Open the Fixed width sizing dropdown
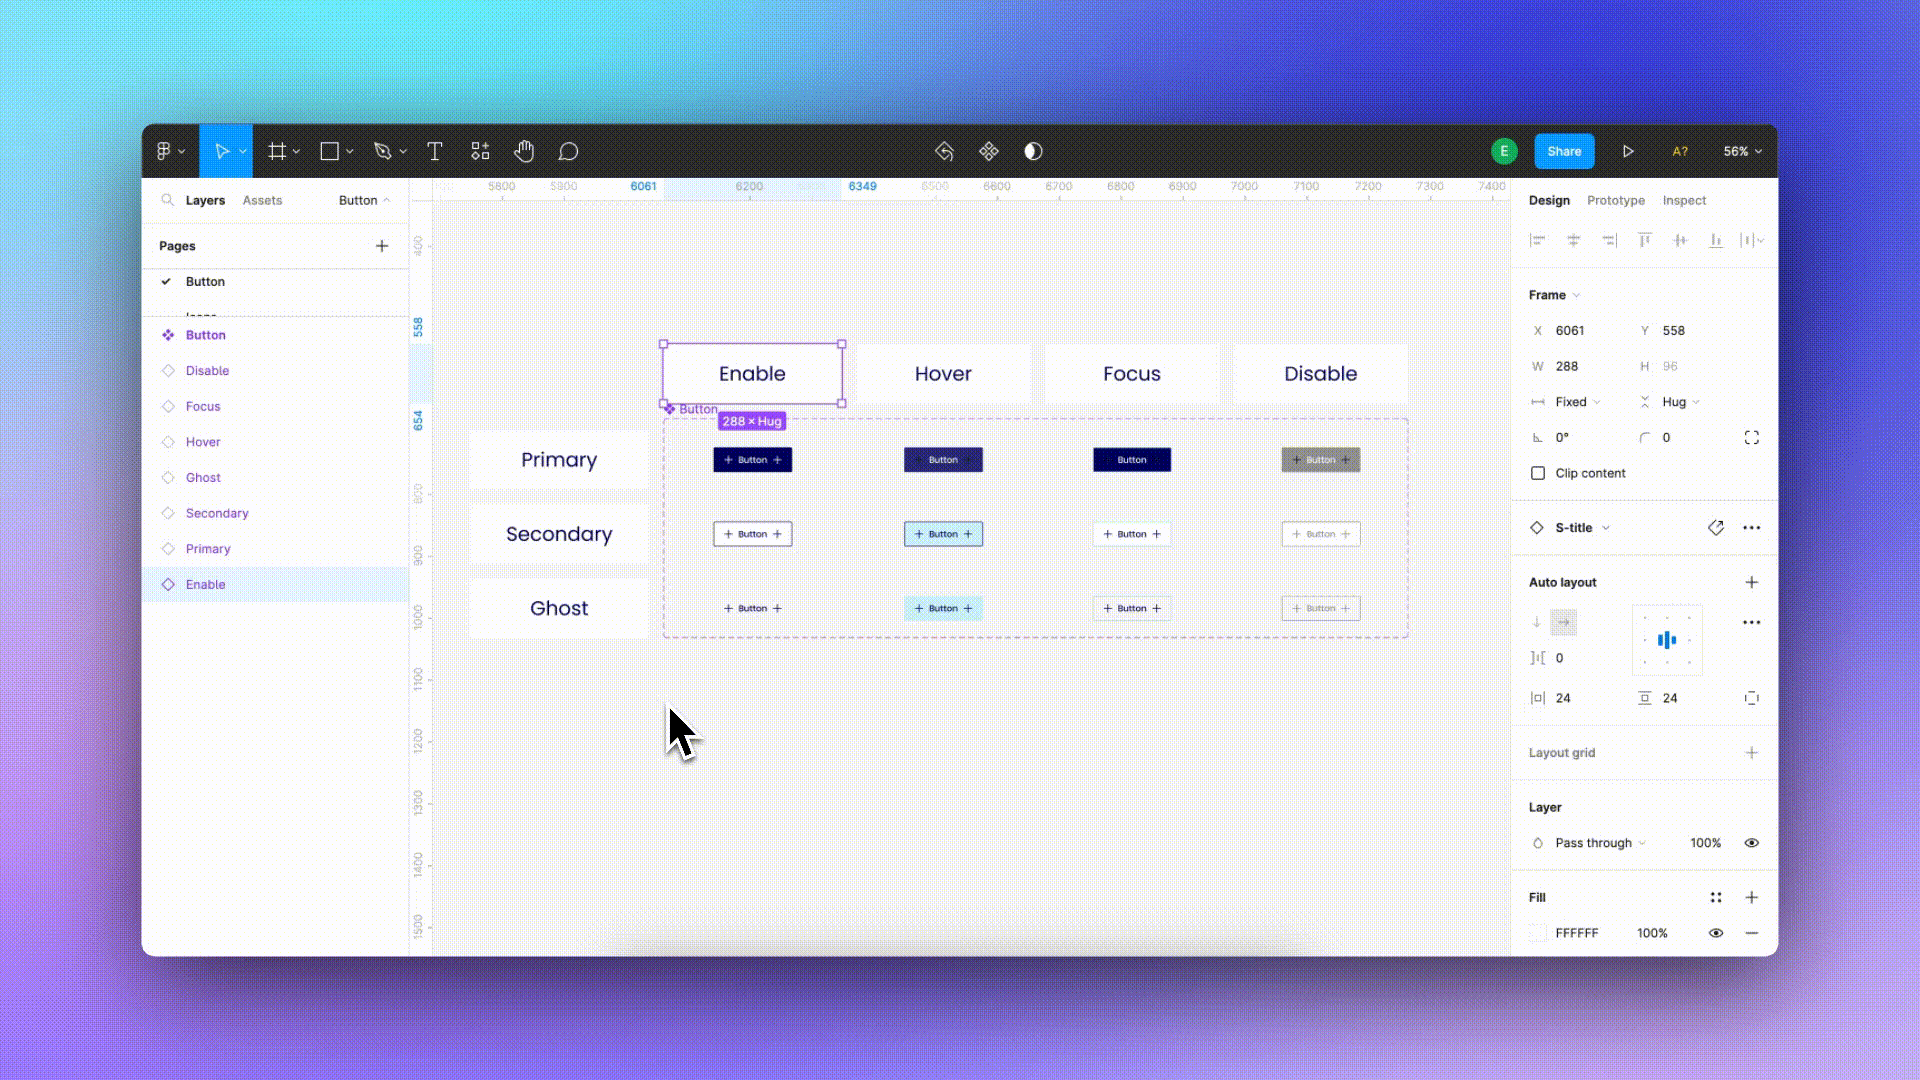Screen dimensions: 1920x1080 [x=1577, y=402]
